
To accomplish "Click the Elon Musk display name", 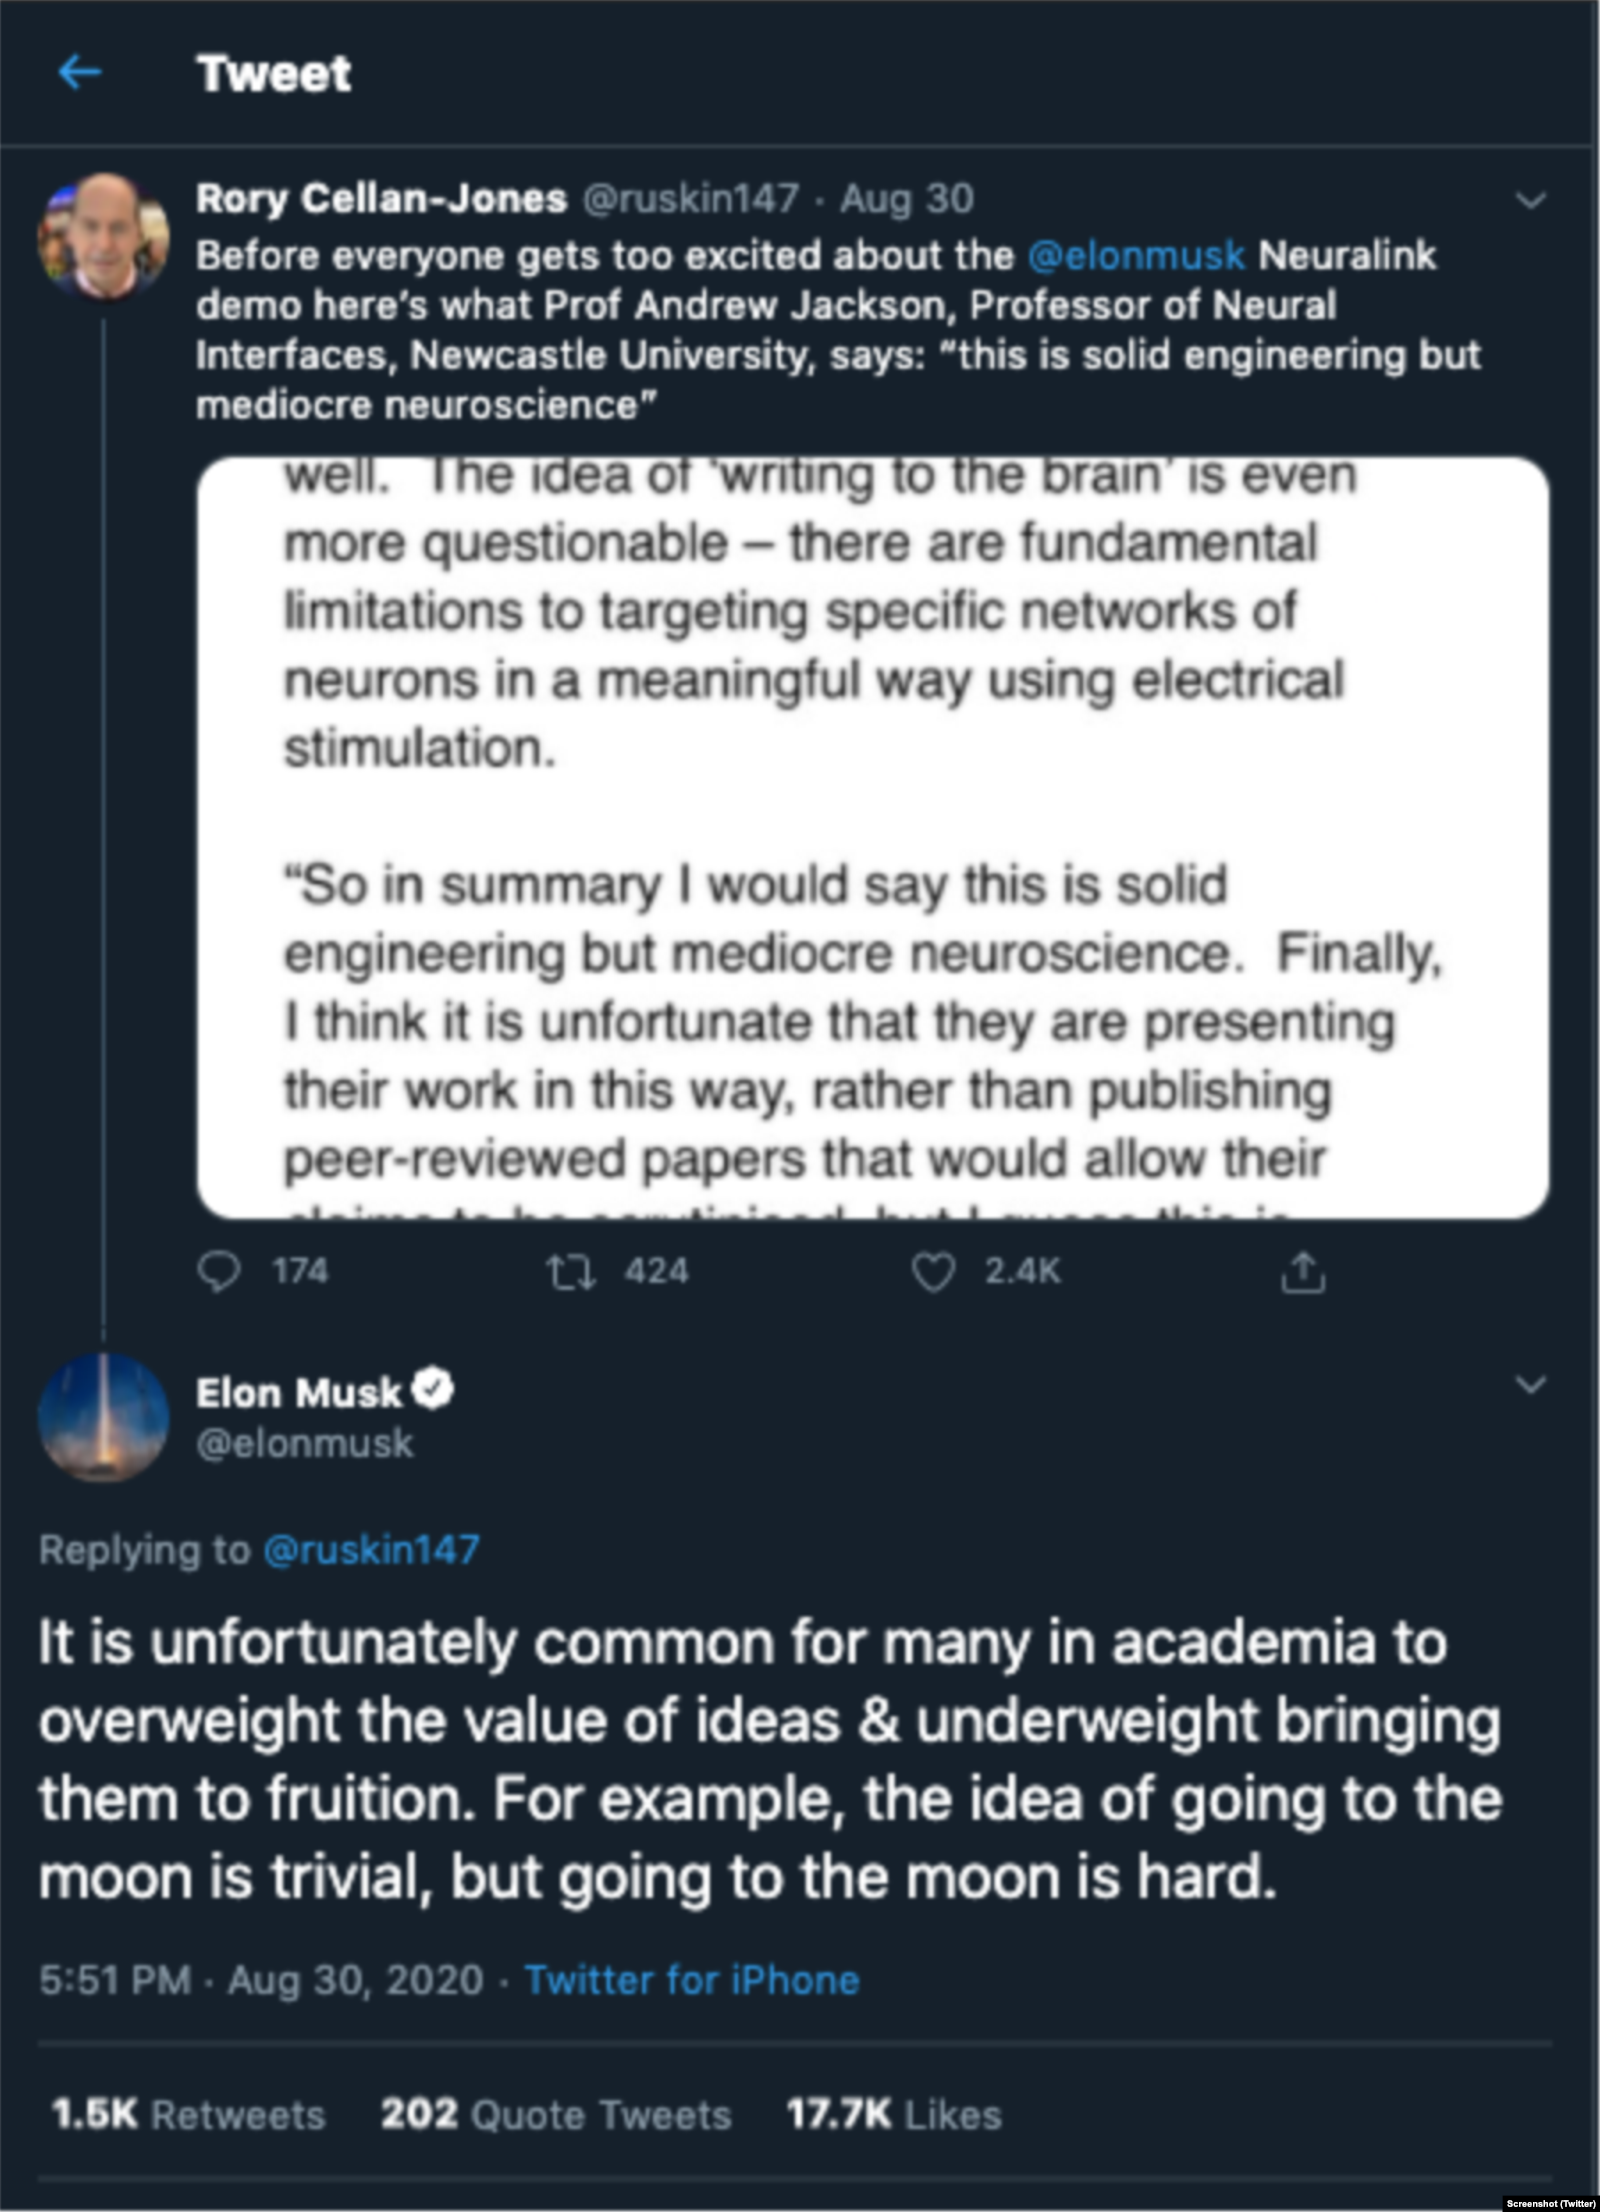I will [298, 1393].
